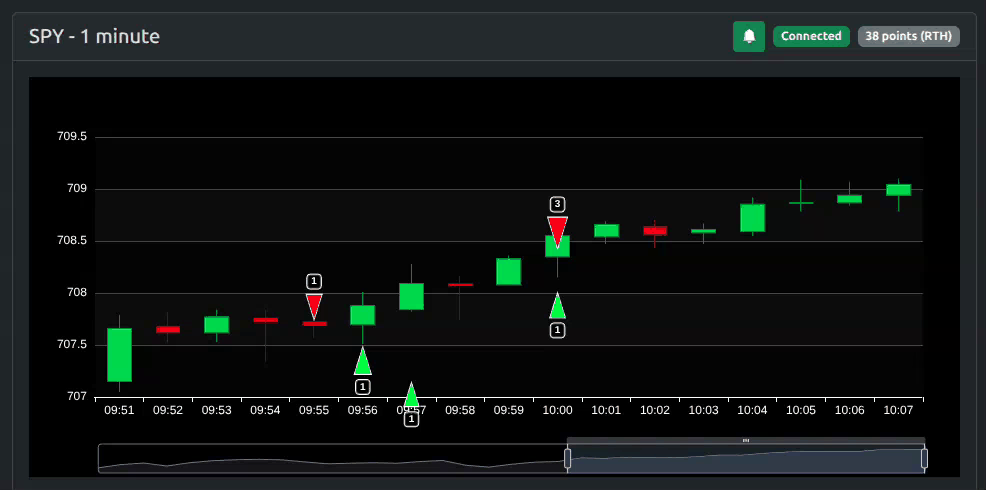
Task: Click the 38 points (RTH) badge
Action: coord(909,36)
